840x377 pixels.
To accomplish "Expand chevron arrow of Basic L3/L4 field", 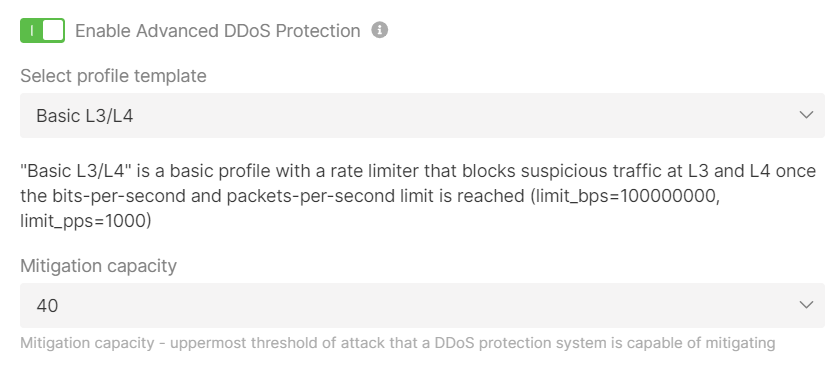I will pyautogui.click(x=806, y=115).
